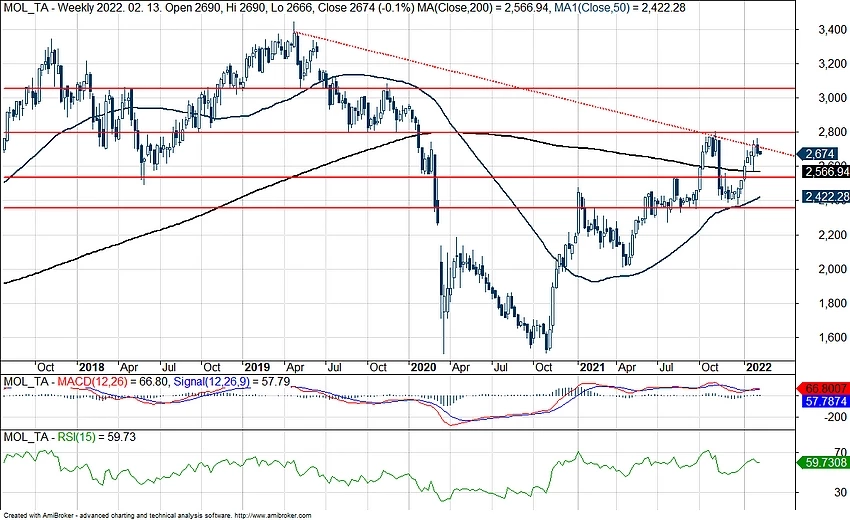Screen dimensions: 850x520
Task: Click the 30 RSI axis label
Action: (841, 492)
